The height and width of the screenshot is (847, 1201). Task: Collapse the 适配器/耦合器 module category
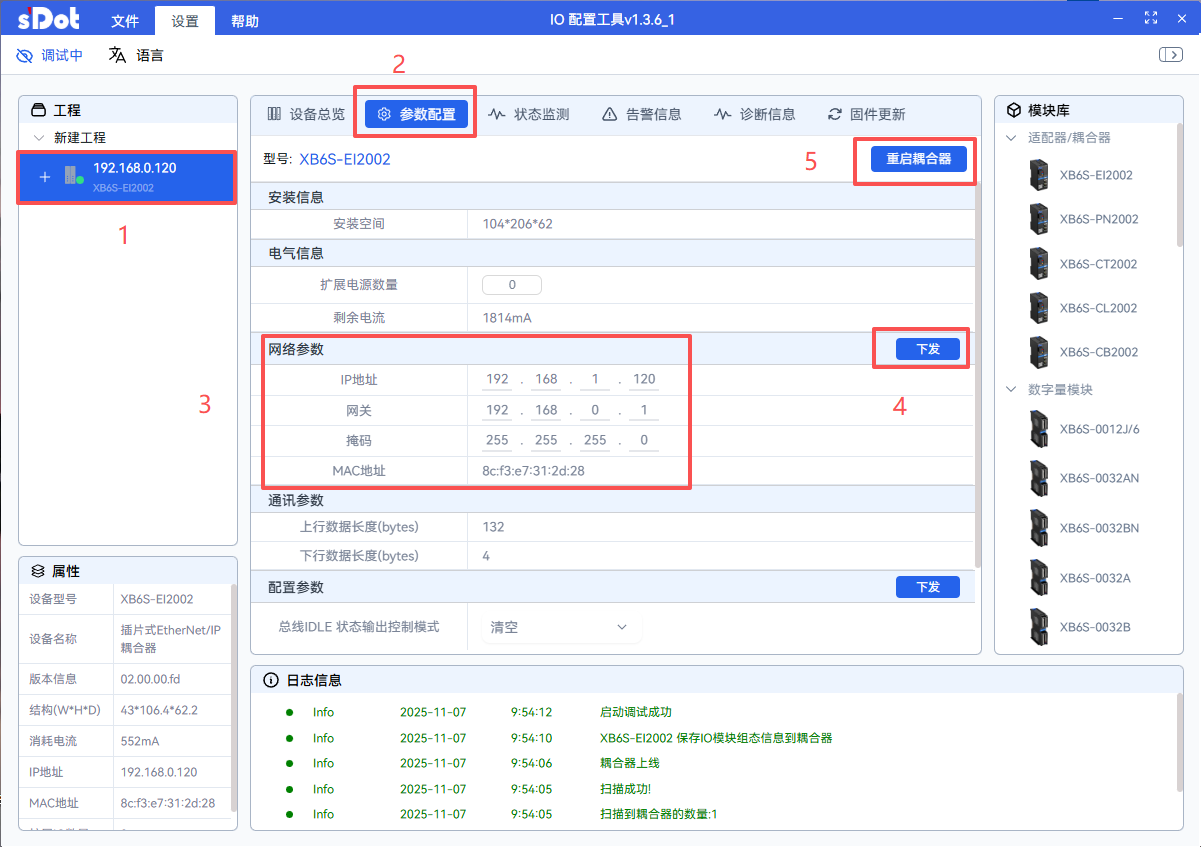pyautogui.click(x=1012, y=138)
